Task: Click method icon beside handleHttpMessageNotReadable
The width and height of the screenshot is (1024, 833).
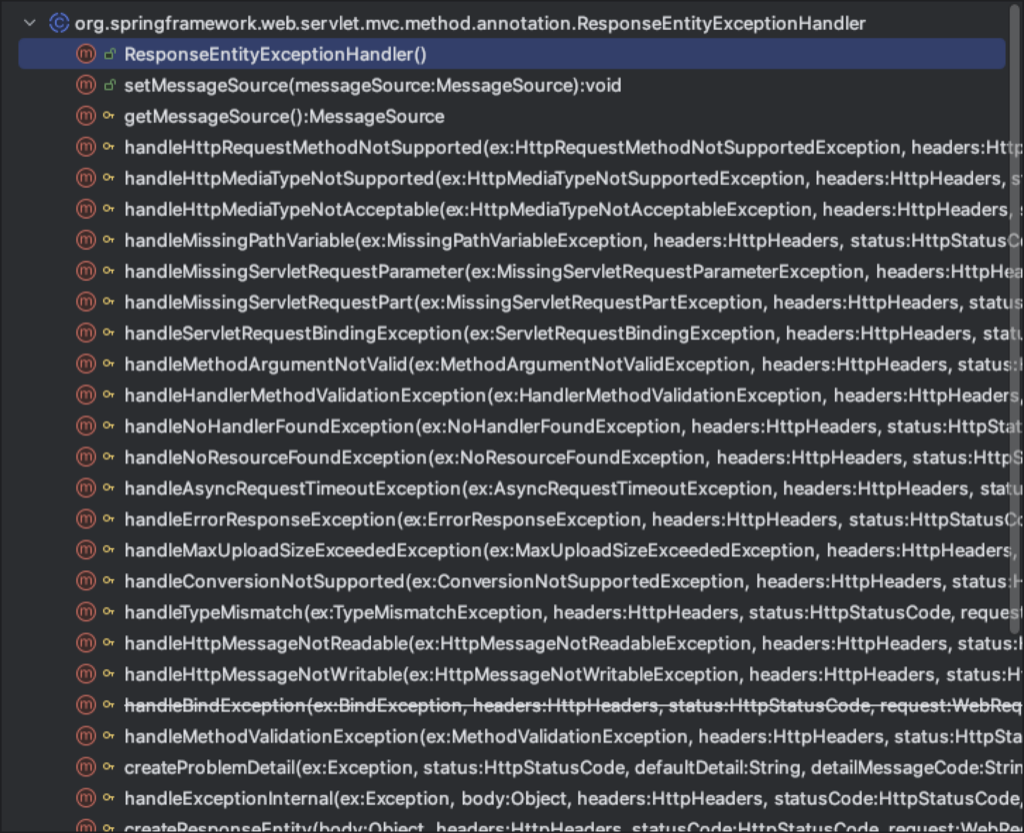Action: click(x=86, y=643)
